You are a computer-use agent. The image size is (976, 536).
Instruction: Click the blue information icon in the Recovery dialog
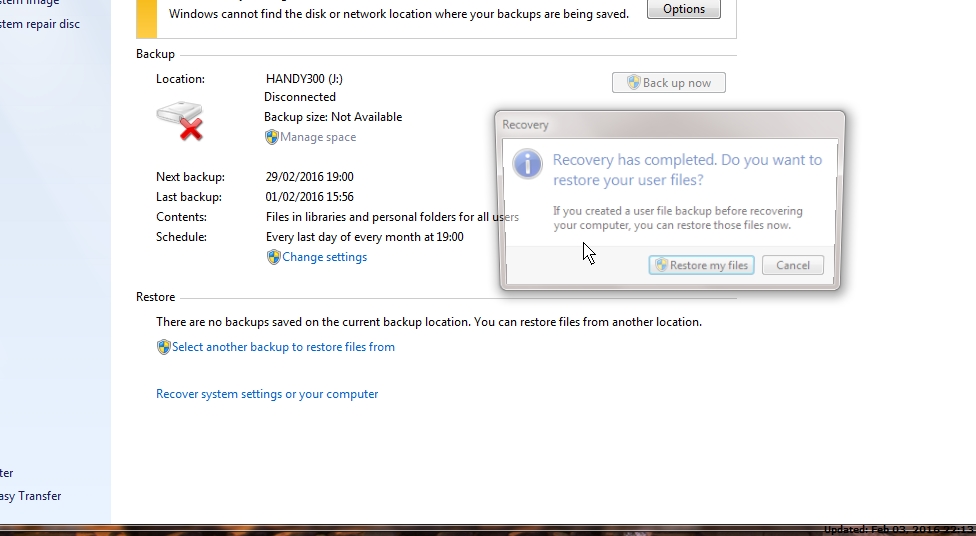coord(527,163)
